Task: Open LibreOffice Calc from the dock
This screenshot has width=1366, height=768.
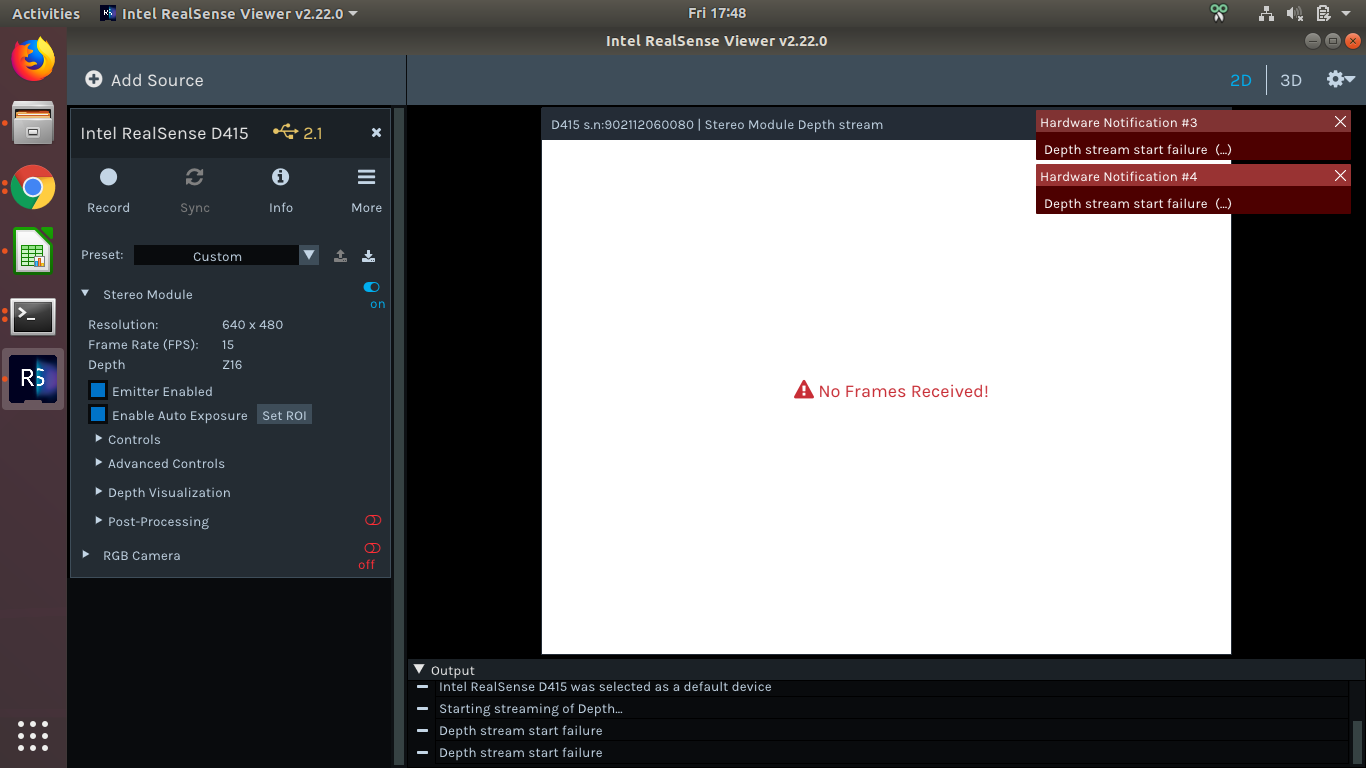Action: pos(33,251)
